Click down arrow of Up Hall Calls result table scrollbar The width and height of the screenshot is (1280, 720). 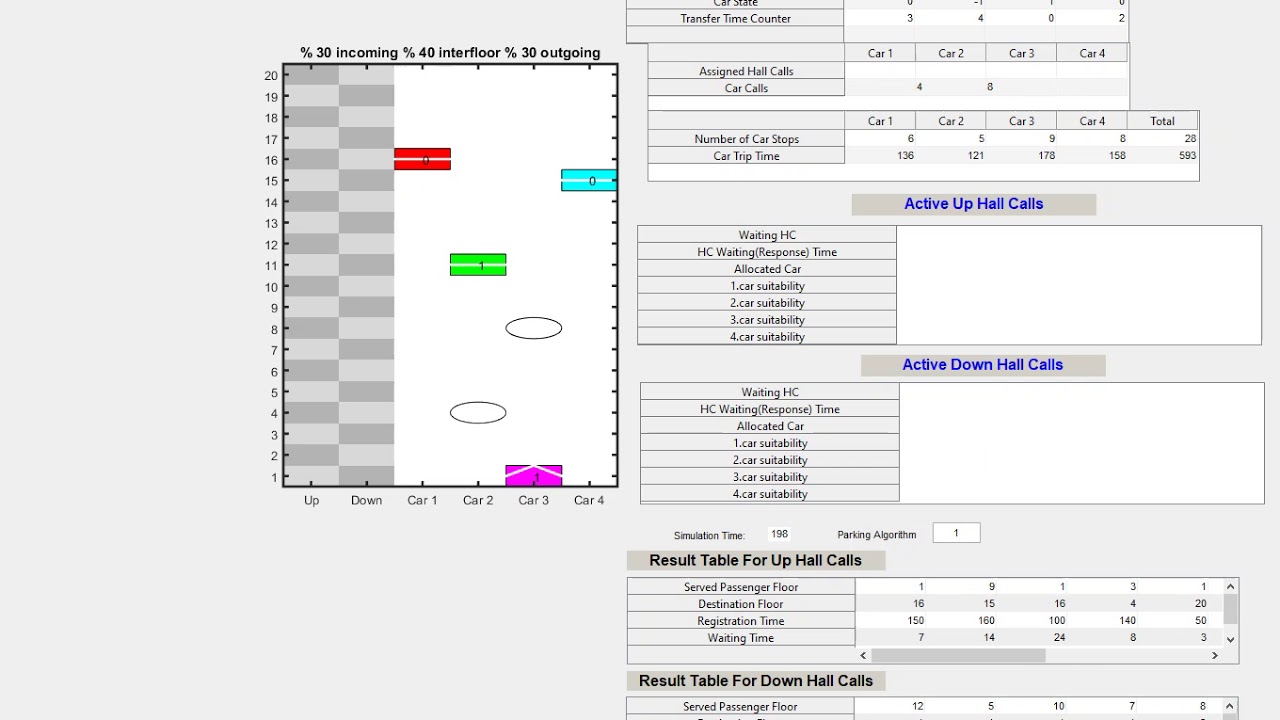point(1231,638)
